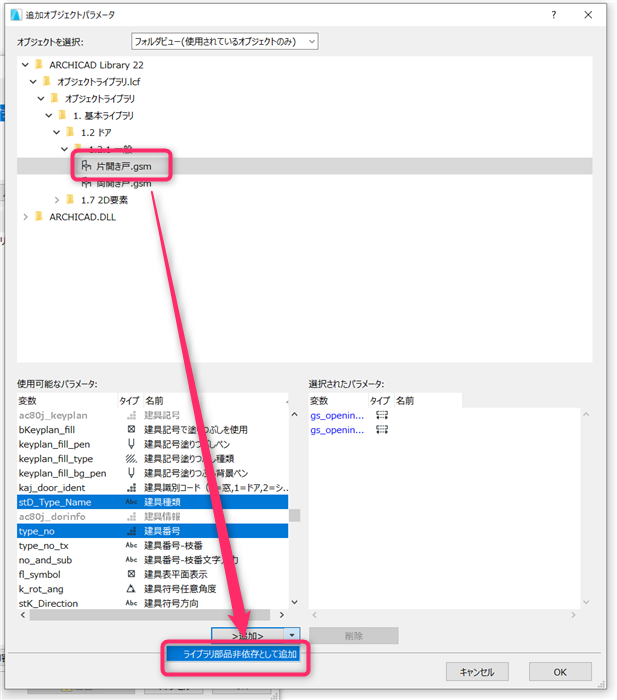Click the >追加> add button
This screenshot has height=700, width=617.
(247, 635)
